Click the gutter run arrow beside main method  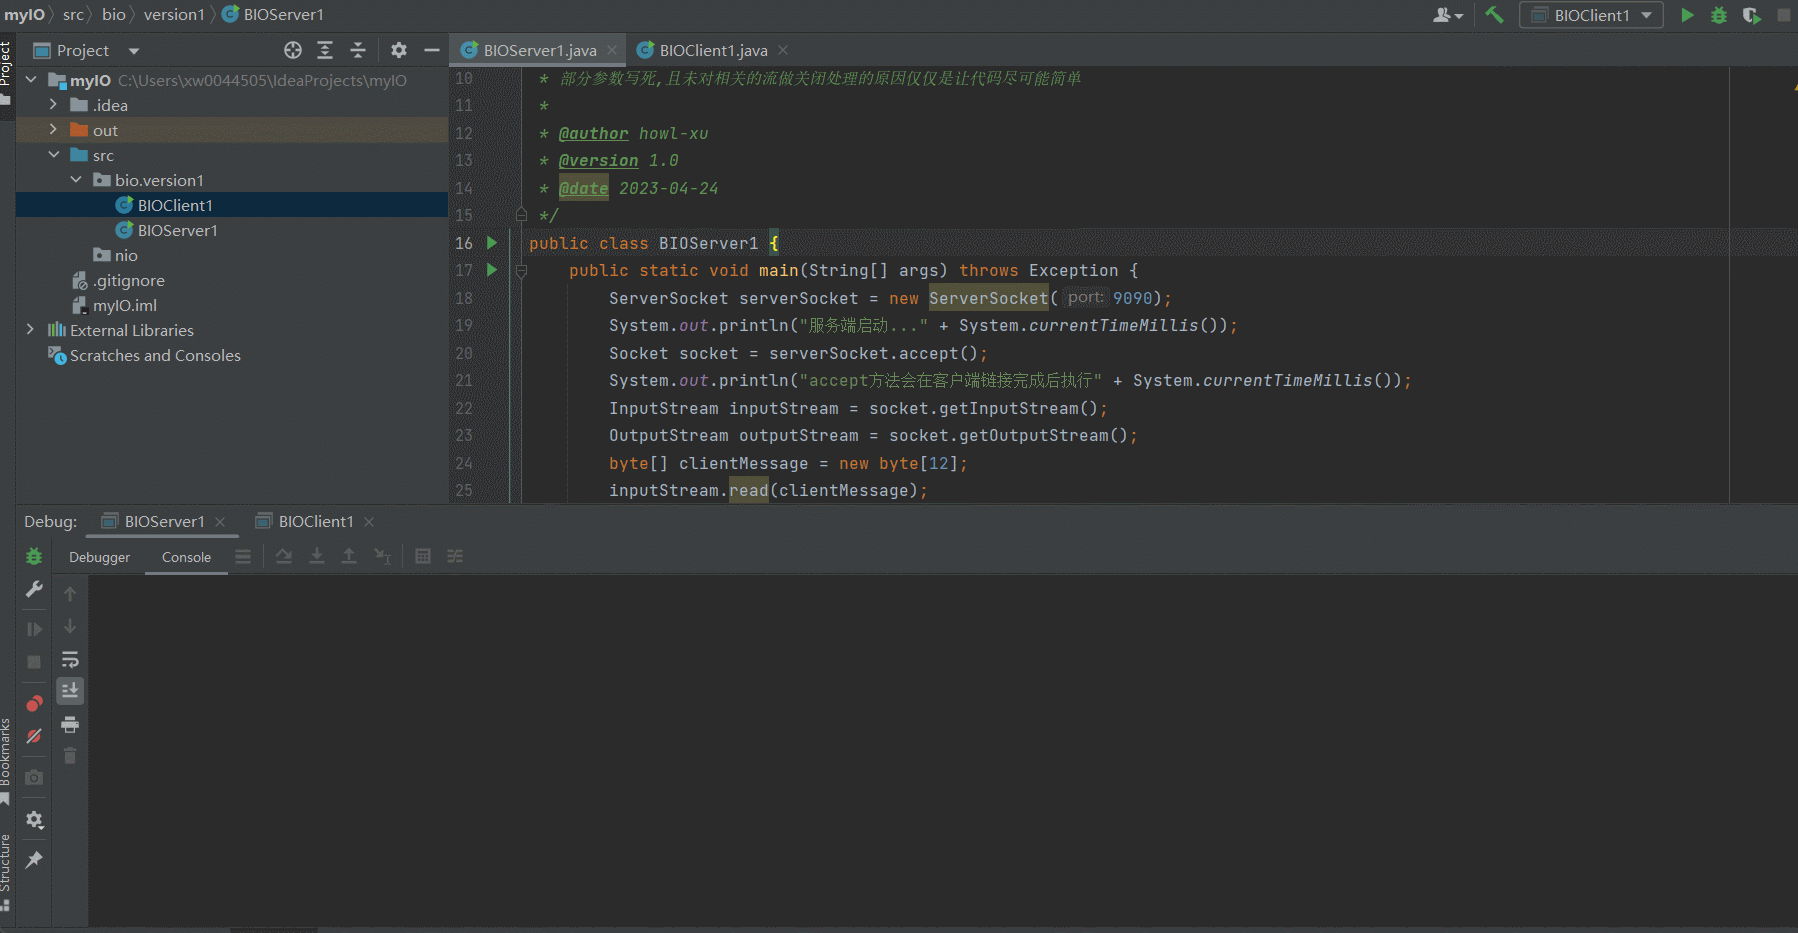pos(491,270)
